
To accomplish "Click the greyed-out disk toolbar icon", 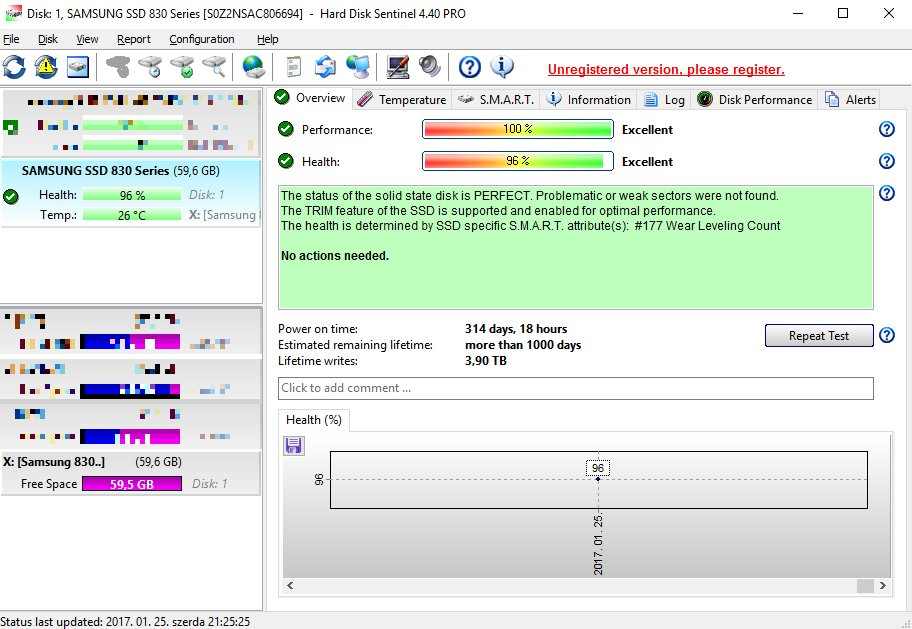I will pyautogui.click(x=119, y=67).
